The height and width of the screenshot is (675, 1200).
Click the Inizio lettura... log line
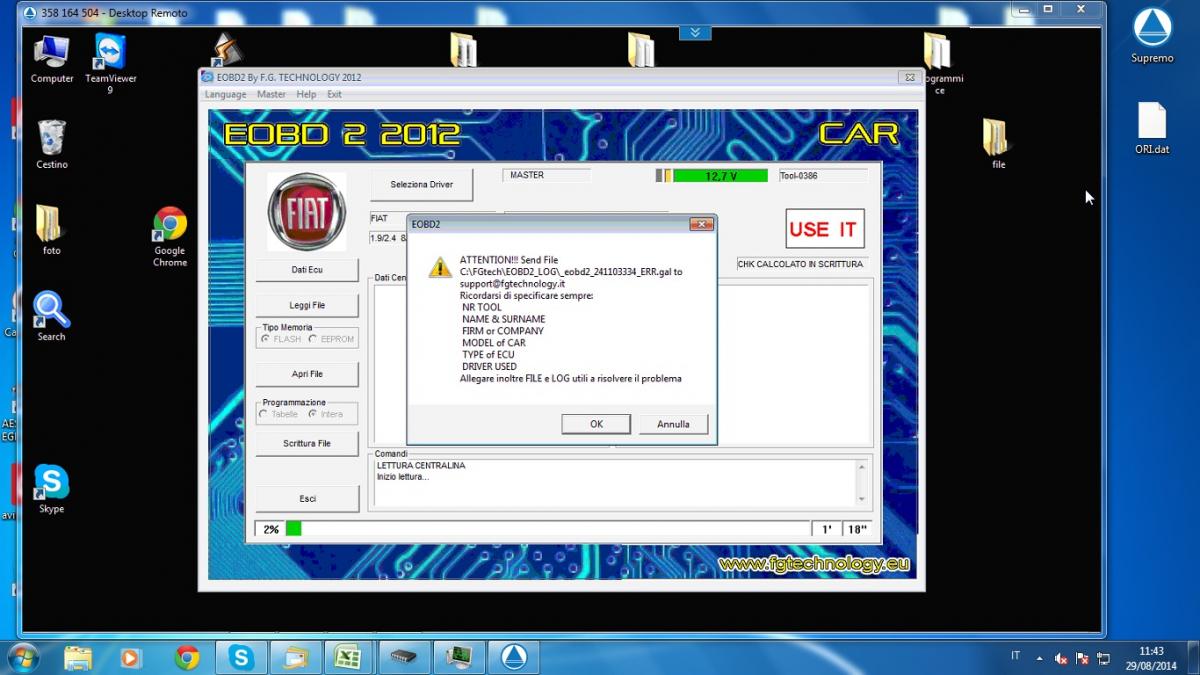point(403,476)
